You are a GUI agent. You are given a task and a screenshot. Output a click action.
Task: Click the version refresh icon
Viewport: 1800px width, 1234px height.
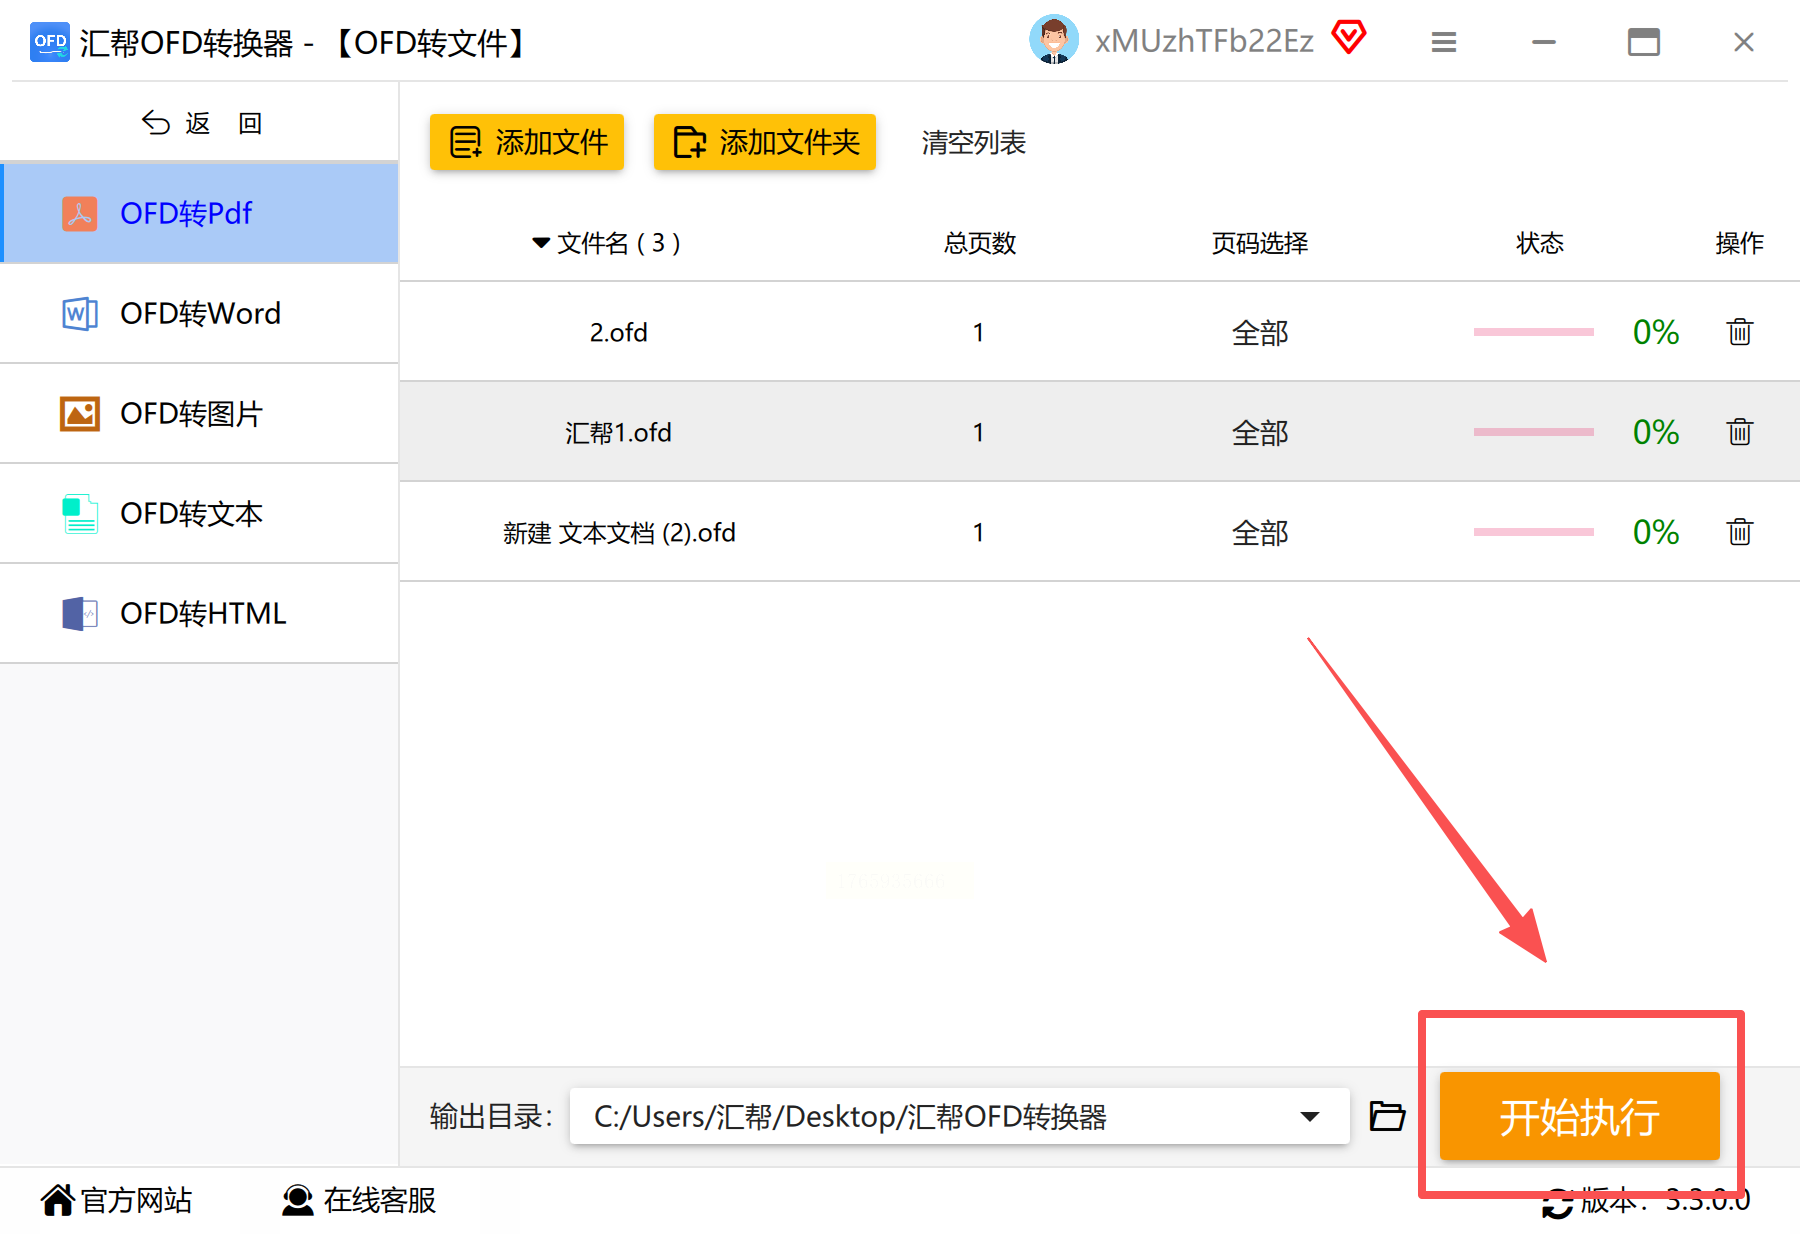tap(1557, 1202)
